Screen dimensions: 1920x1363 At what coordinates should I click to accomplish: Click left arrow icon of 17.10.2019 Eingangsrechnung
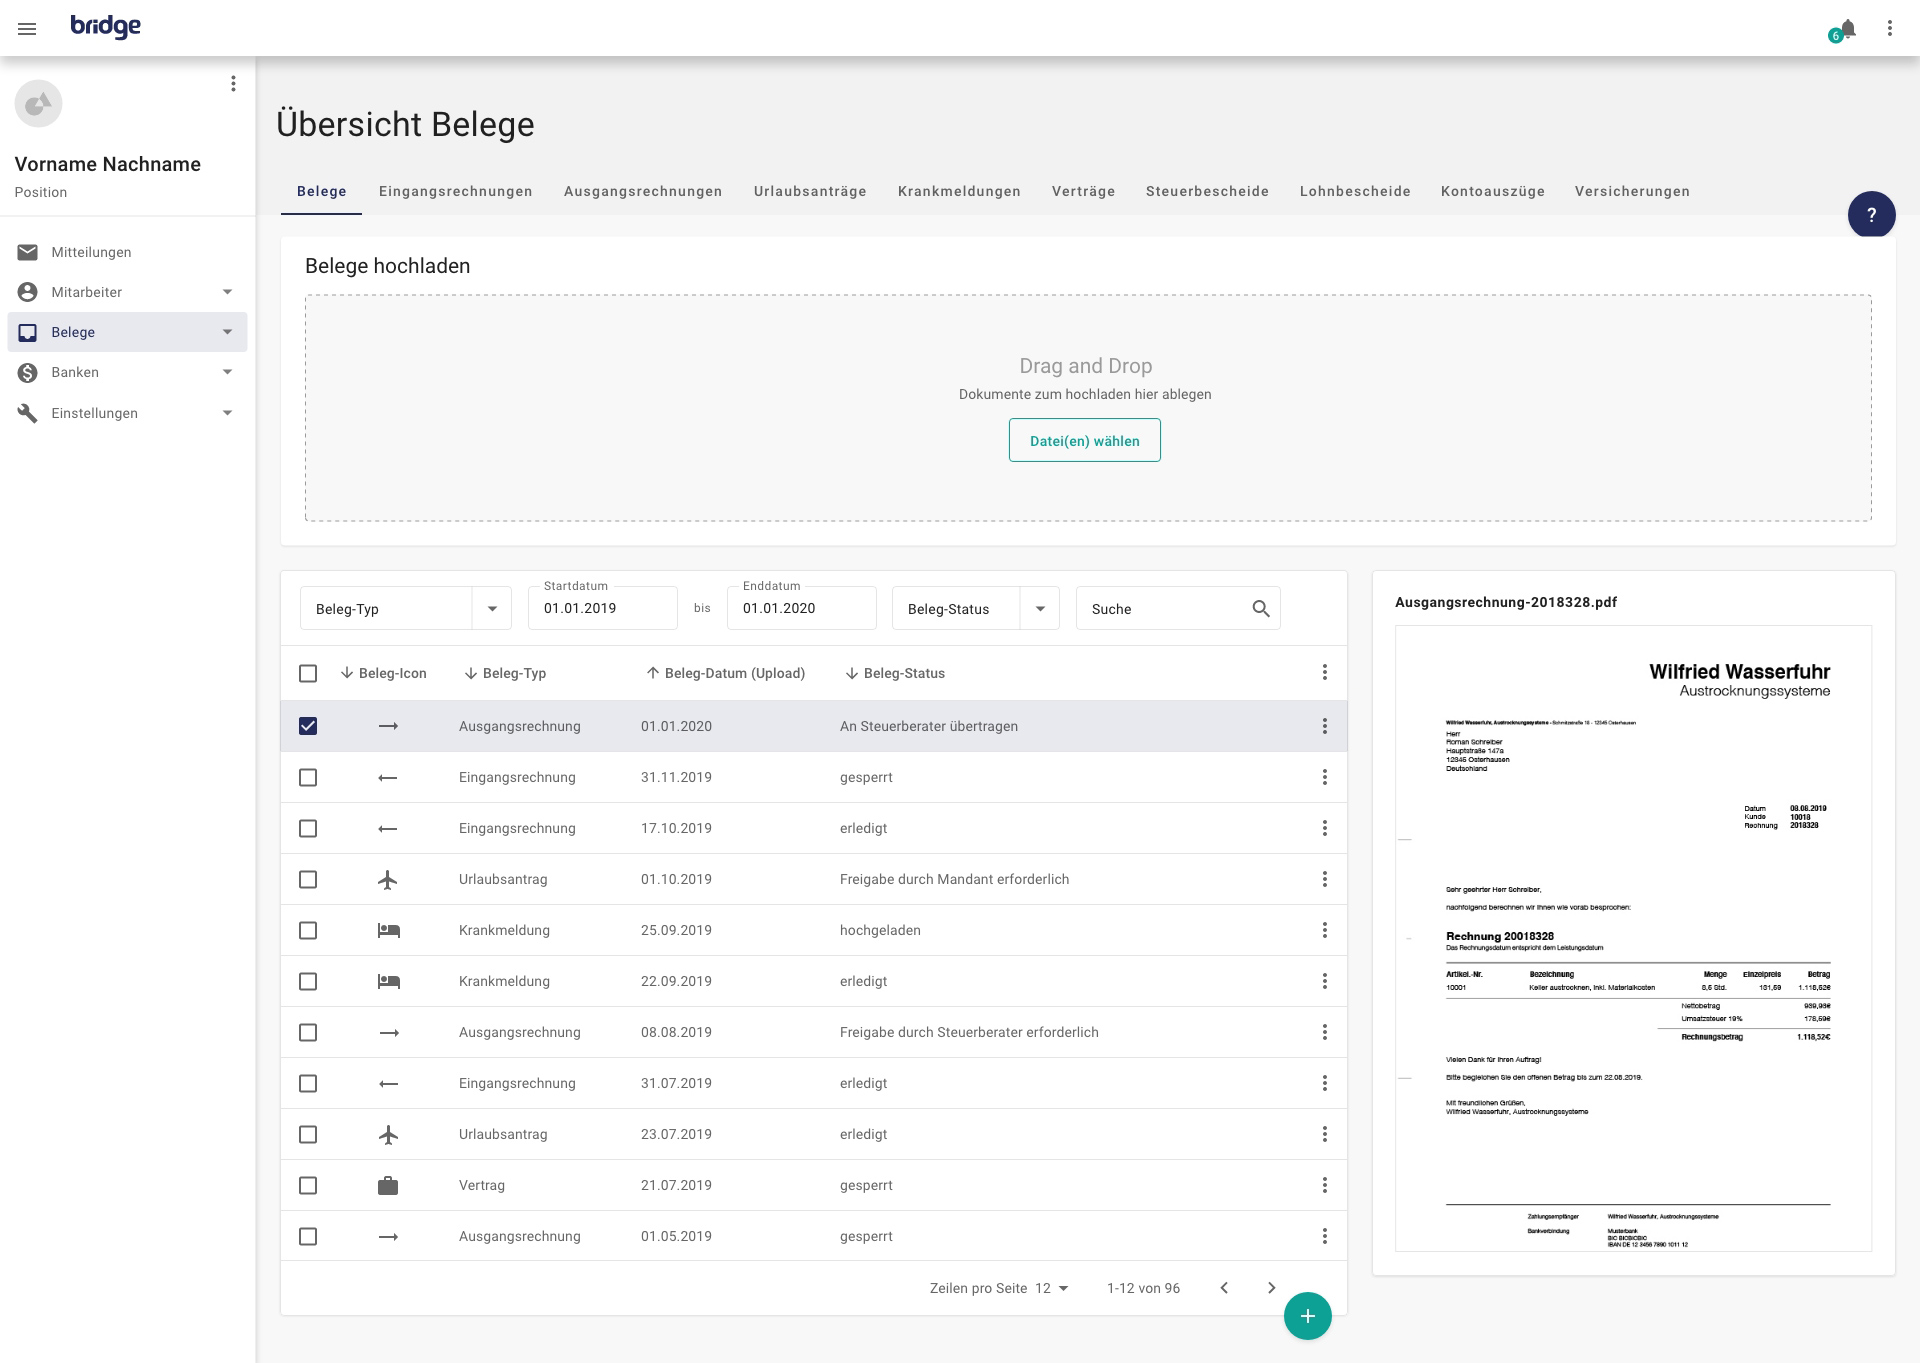coord(388,828)
